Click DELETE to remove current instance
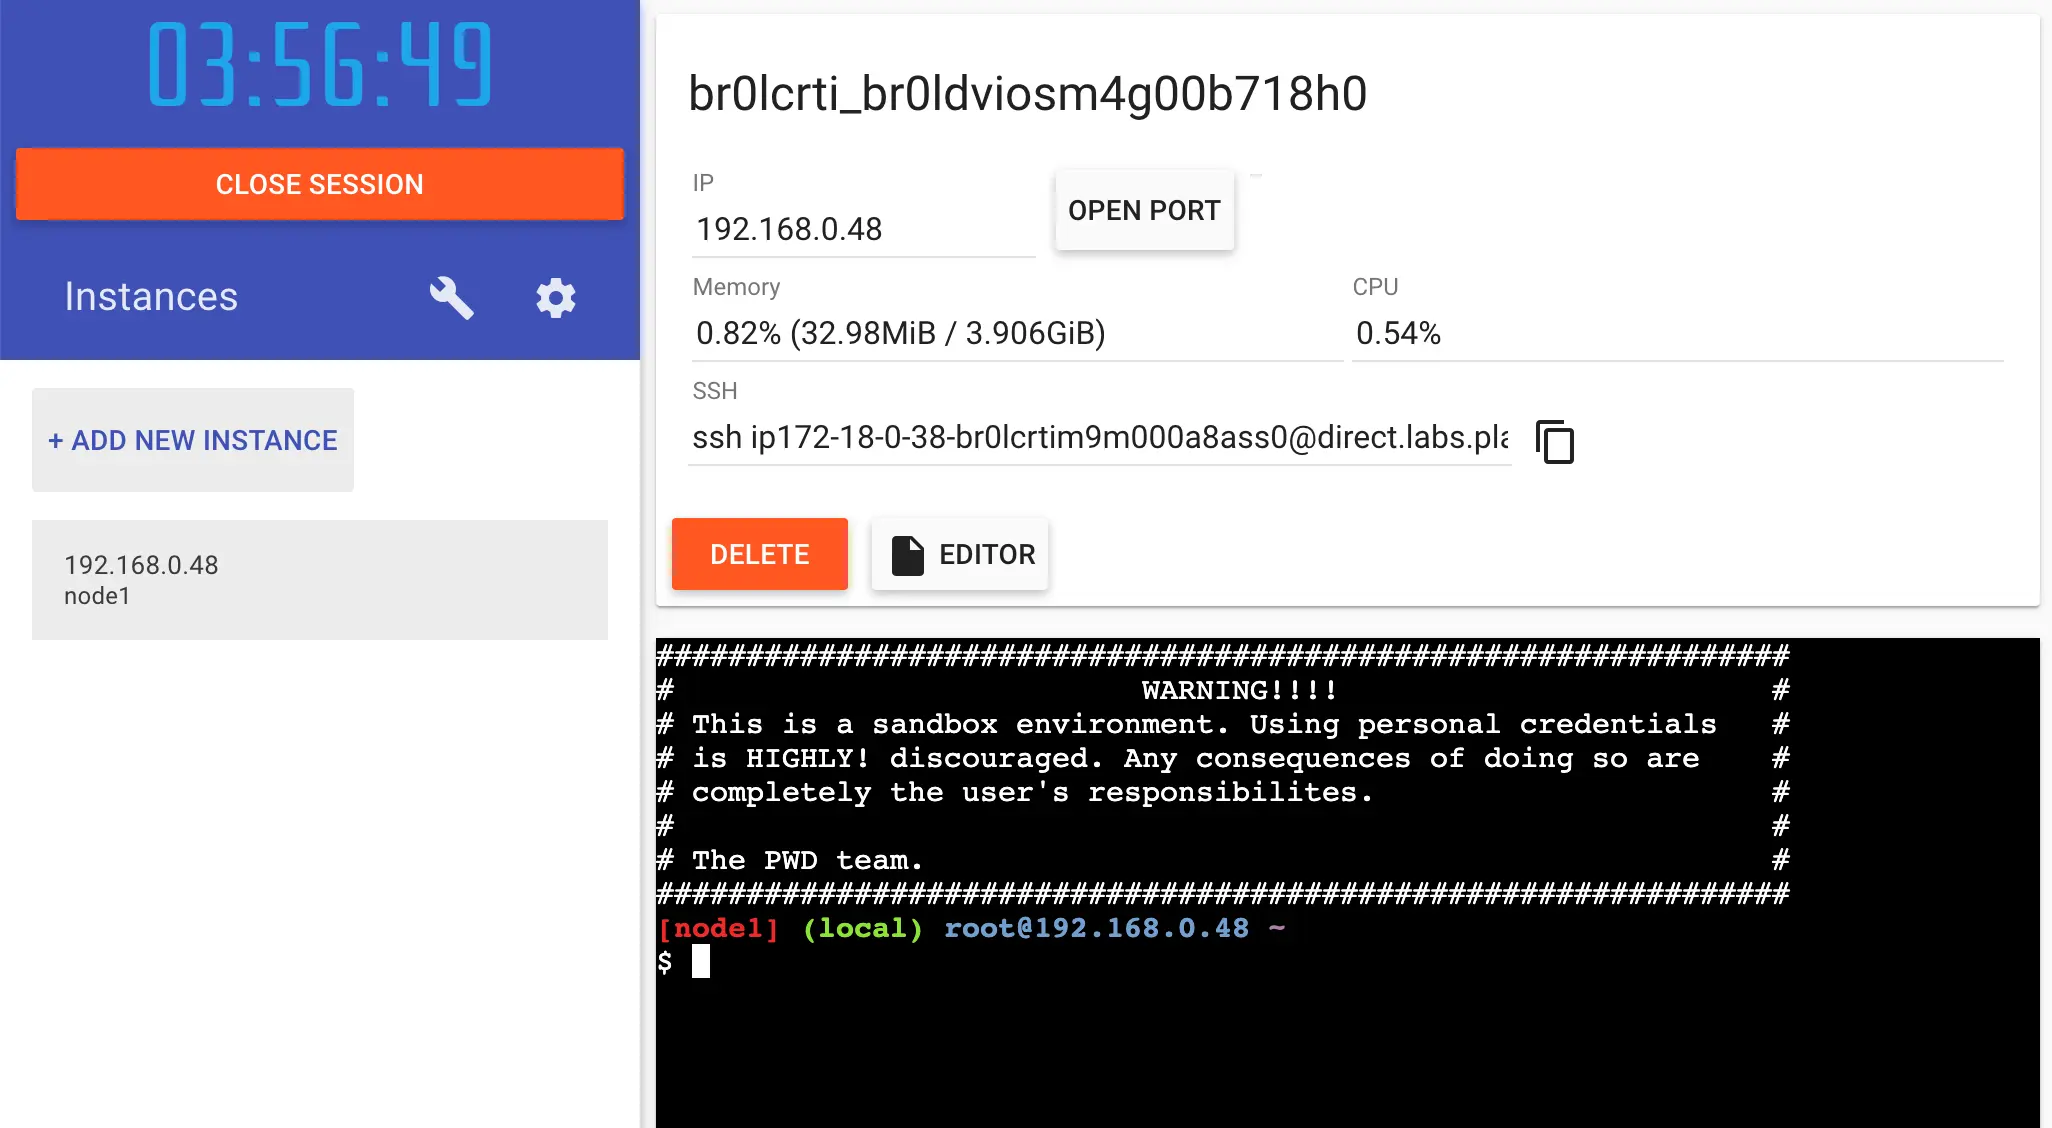Viewport: 2052px width, 1128px height. [x=759, y=553]
